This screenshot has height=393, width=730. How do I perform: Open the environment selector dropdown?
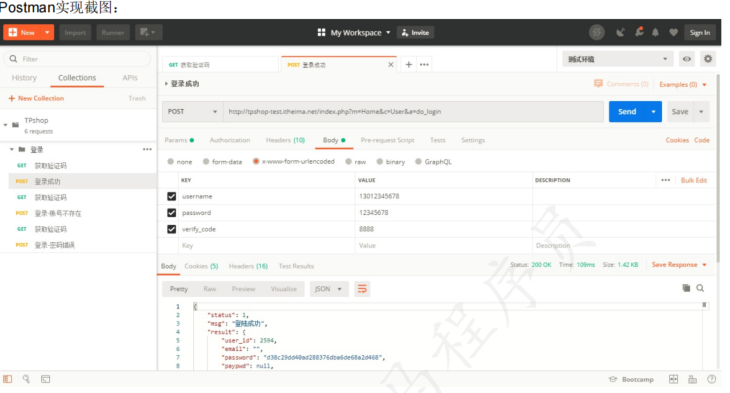click(x=618, y=59)
